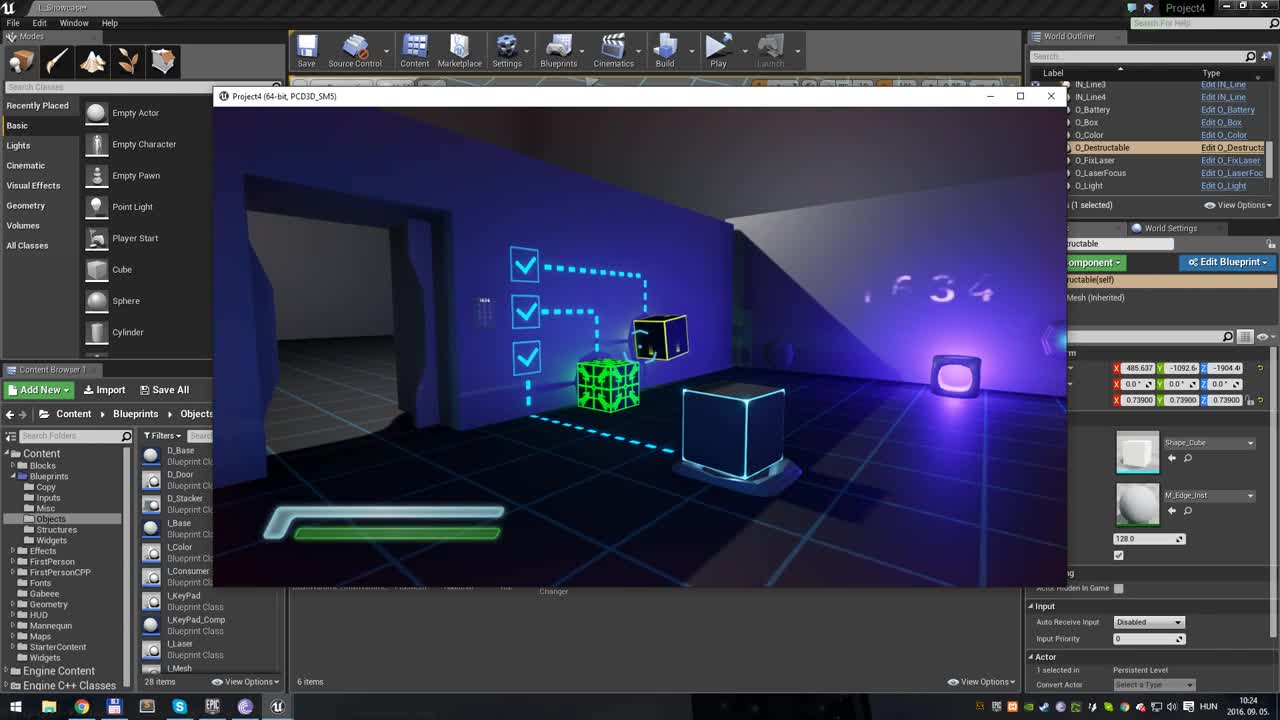Open the Marketplace from the toolbar

click(459, 47)
